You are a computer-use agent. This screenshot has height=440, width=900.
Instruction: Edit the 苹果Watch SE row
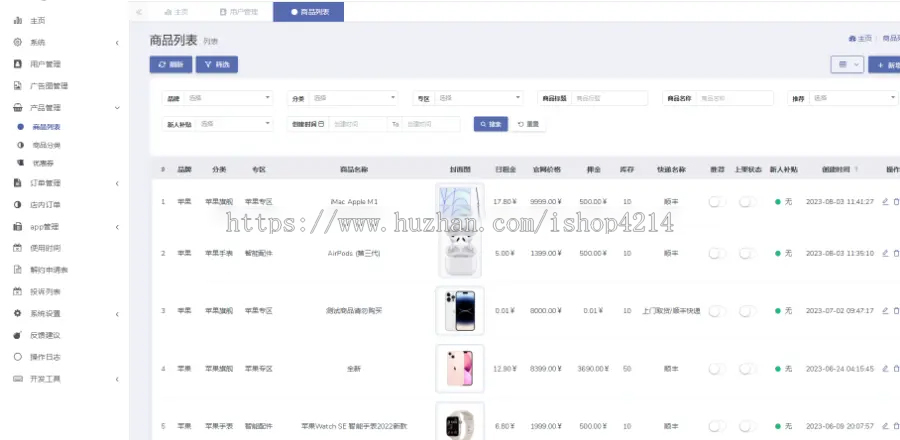pyautogui.click(x=885, y=426)
